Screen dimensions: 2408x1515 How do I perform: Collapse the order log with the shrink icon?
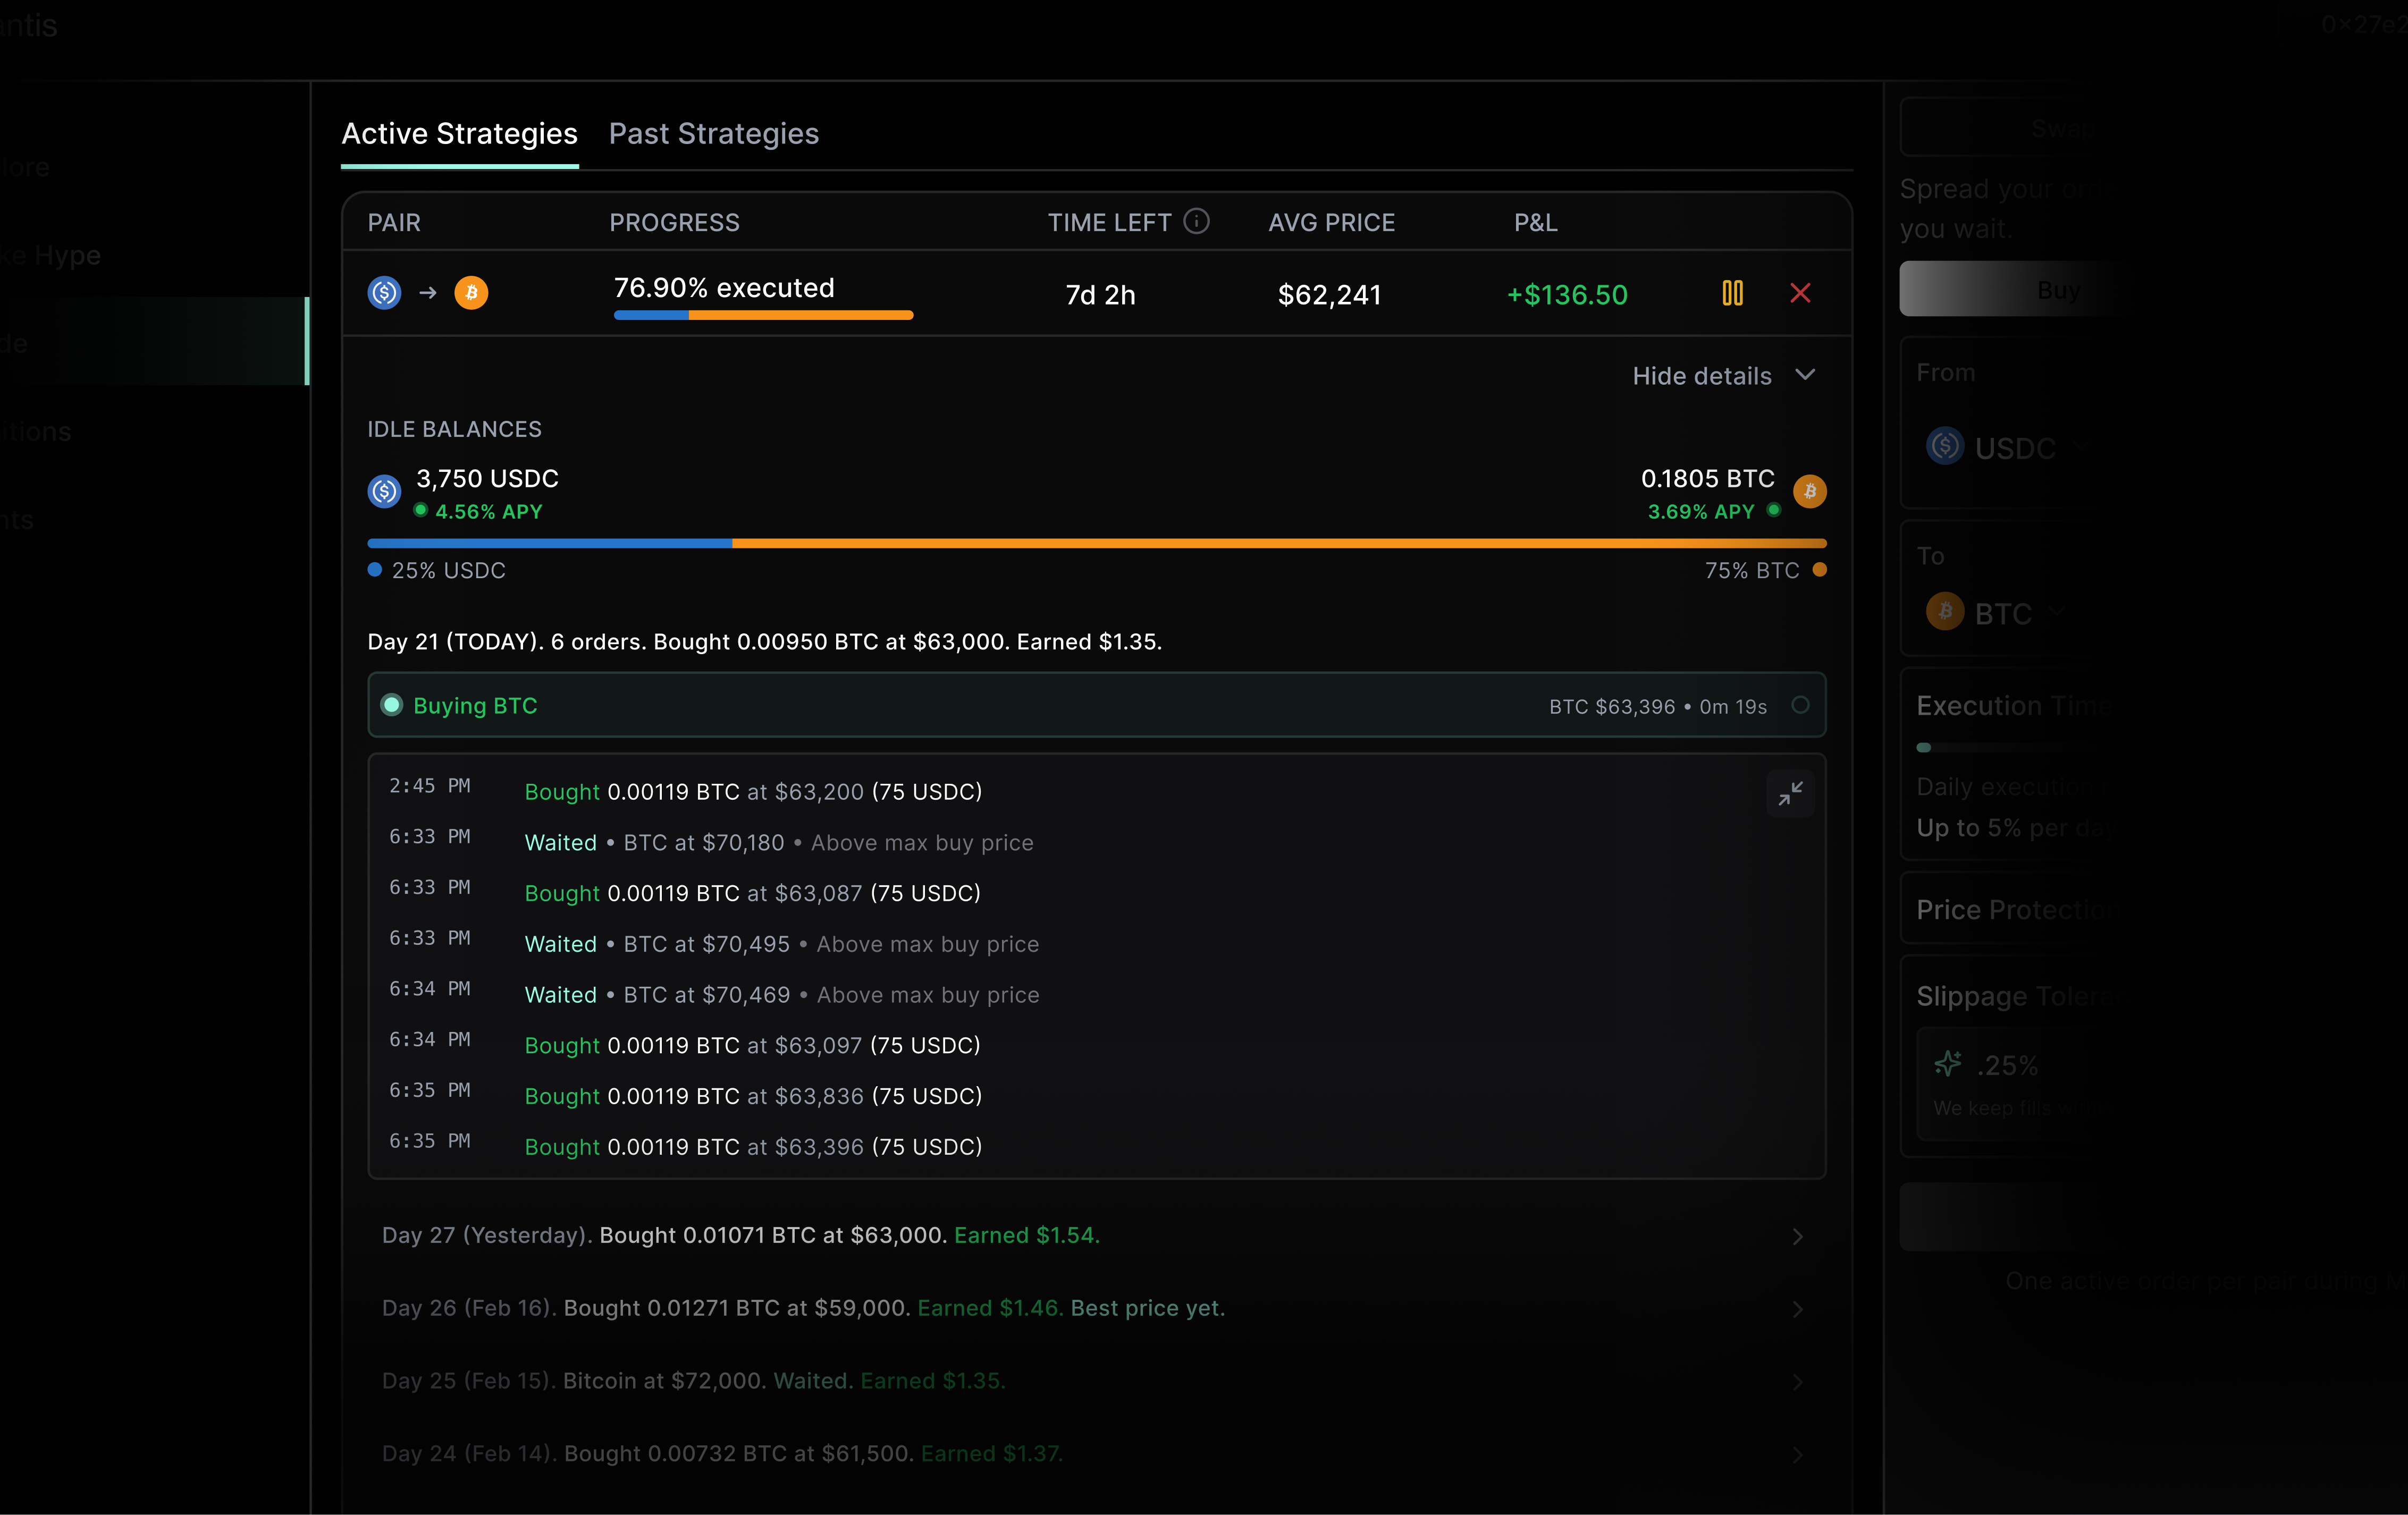pos(1790,793)
